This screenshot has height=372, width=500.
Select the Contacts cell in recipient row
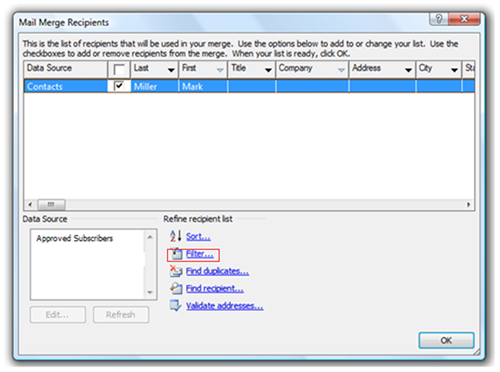66,86
